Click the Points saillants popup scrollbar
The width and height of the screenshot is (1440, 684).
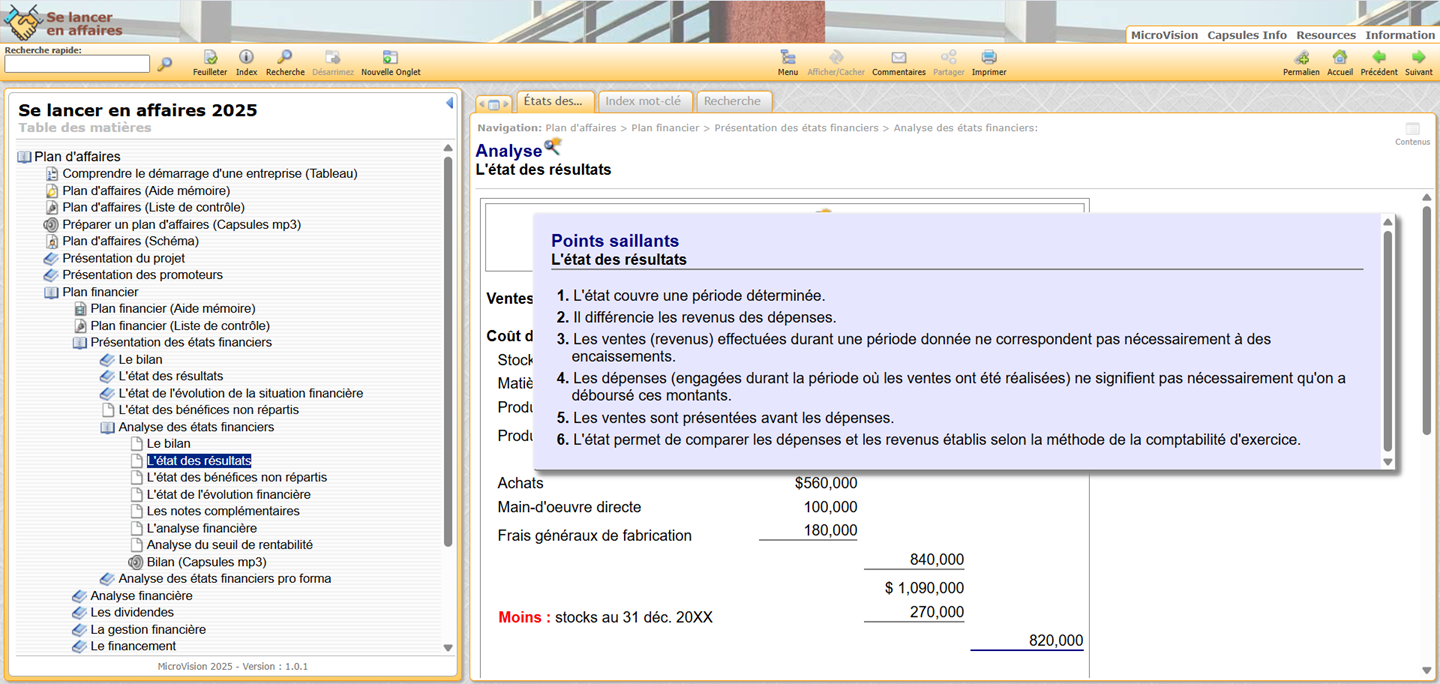1387,340
